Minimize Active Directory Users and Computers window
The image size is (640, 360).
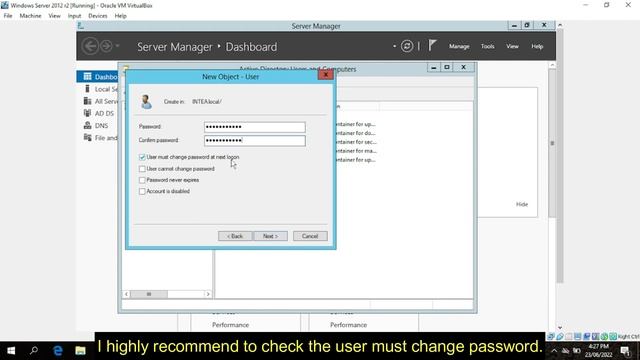tap(433, 67)
